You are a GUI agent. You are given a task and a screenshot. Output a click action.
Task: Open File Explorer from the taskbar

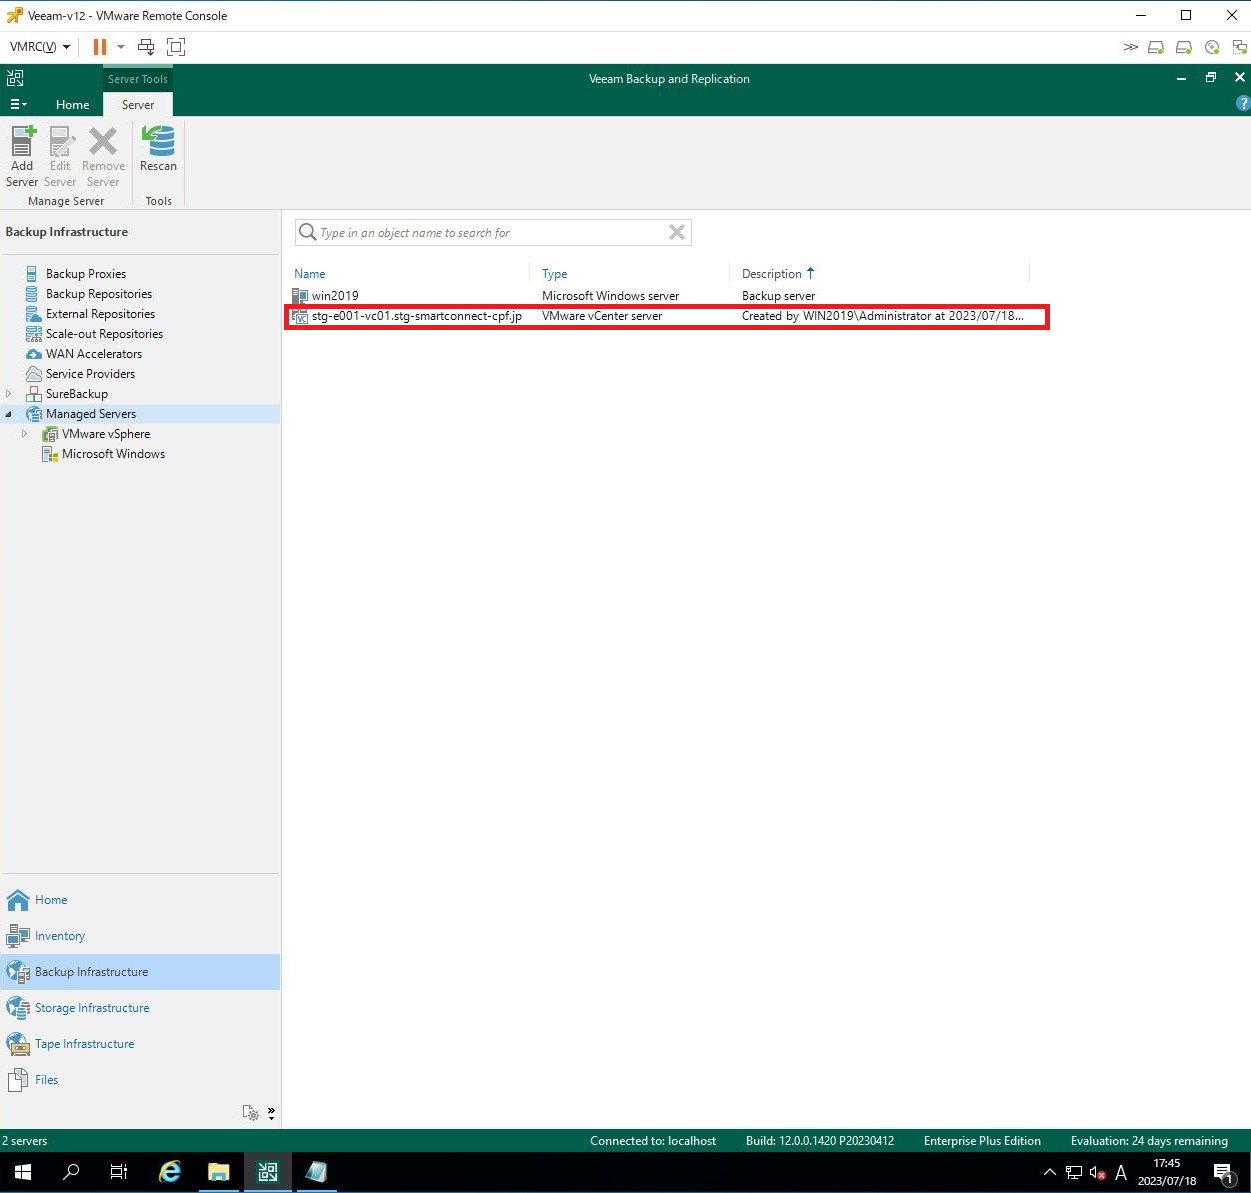click(x=219, y=1172)
